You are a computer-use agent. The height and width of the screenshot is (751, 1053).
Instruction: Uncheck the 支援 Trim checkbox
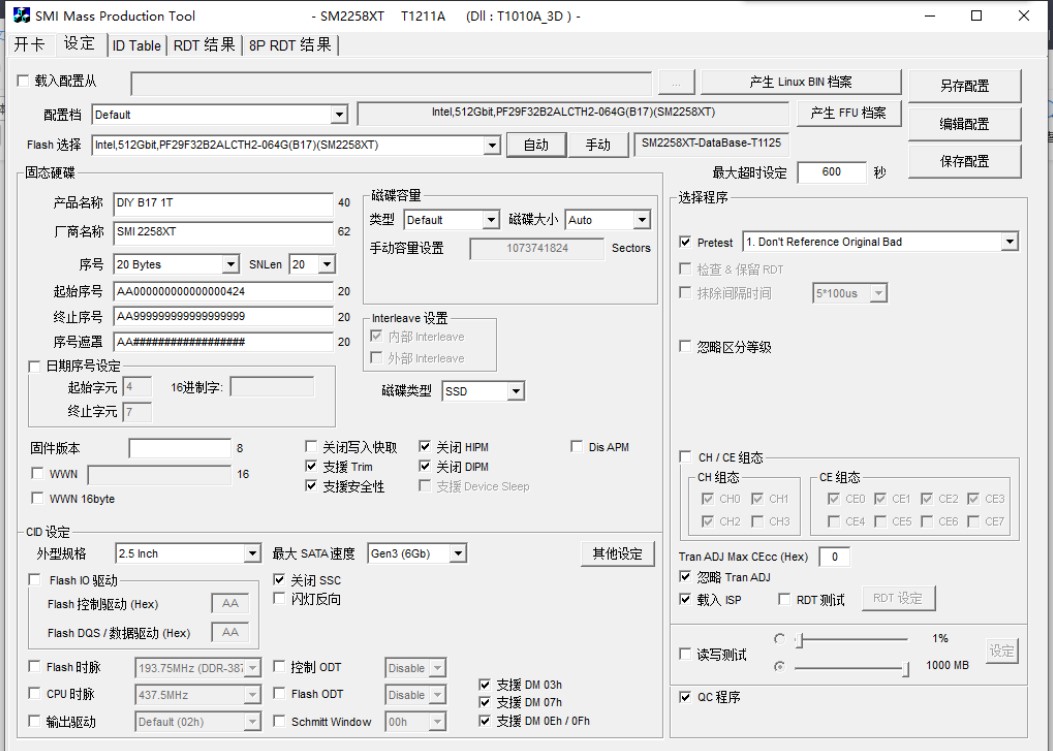(x=311, y=467)
